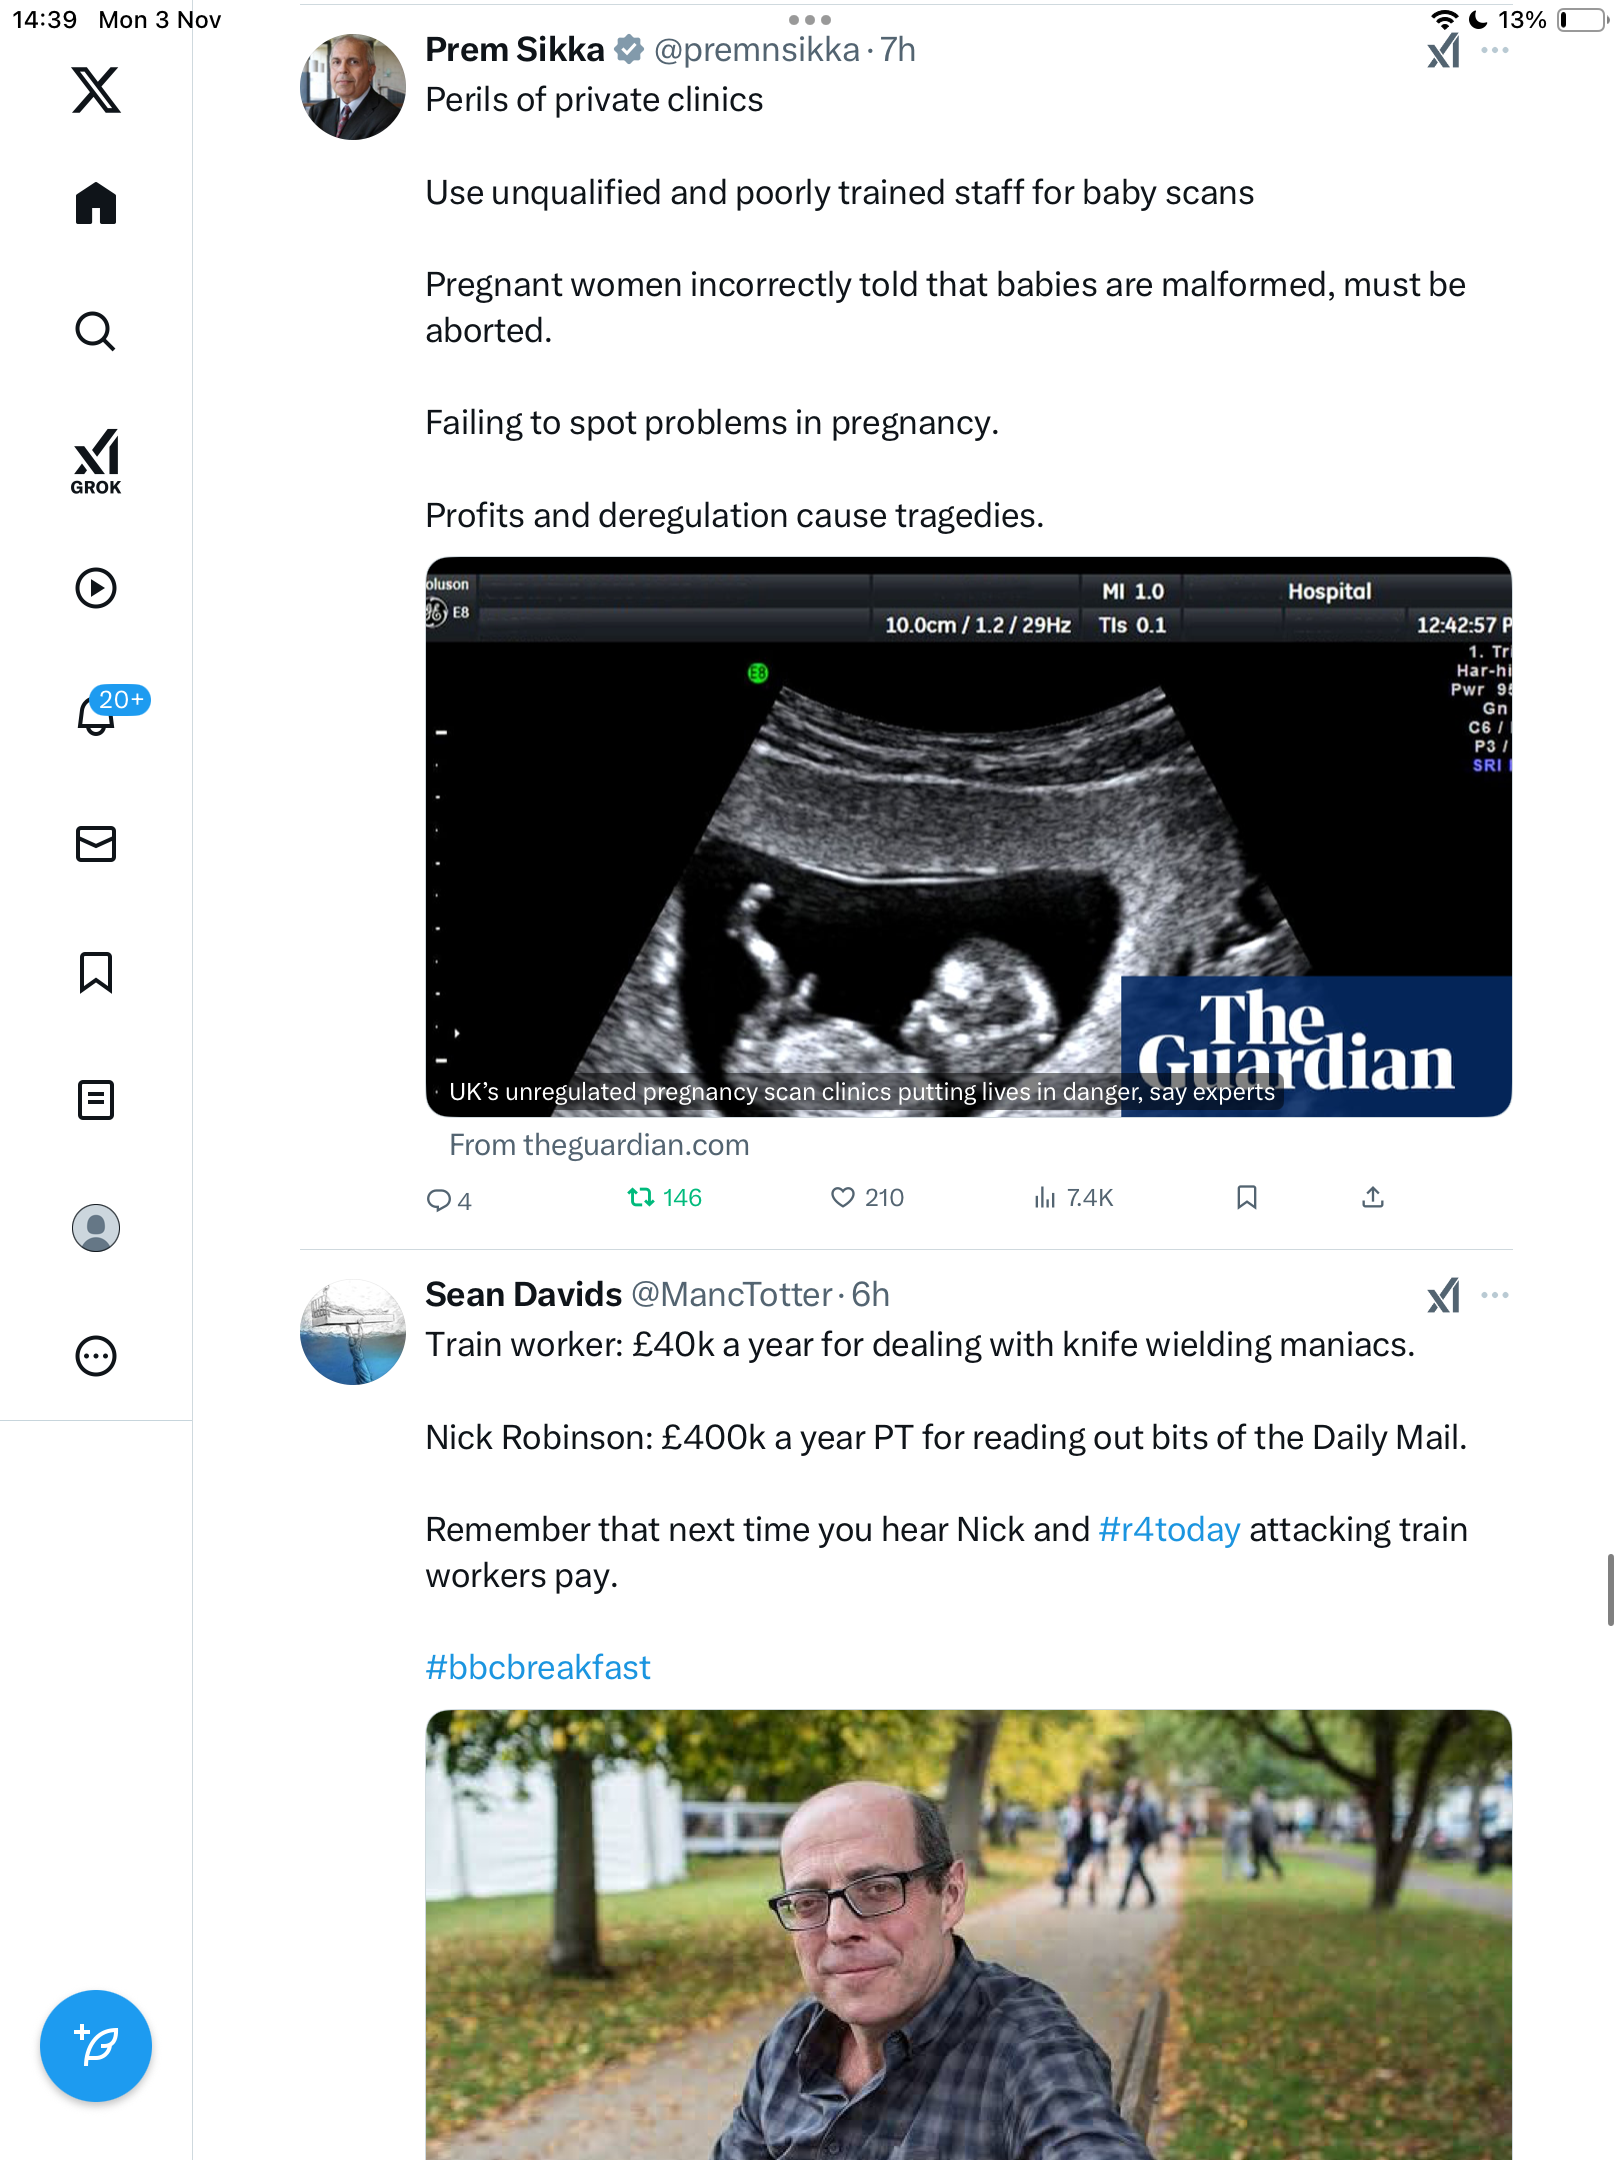Like Prem Sikka's post
This screenshot has height=2160, width=1620.
click(x=843, y=1197)
